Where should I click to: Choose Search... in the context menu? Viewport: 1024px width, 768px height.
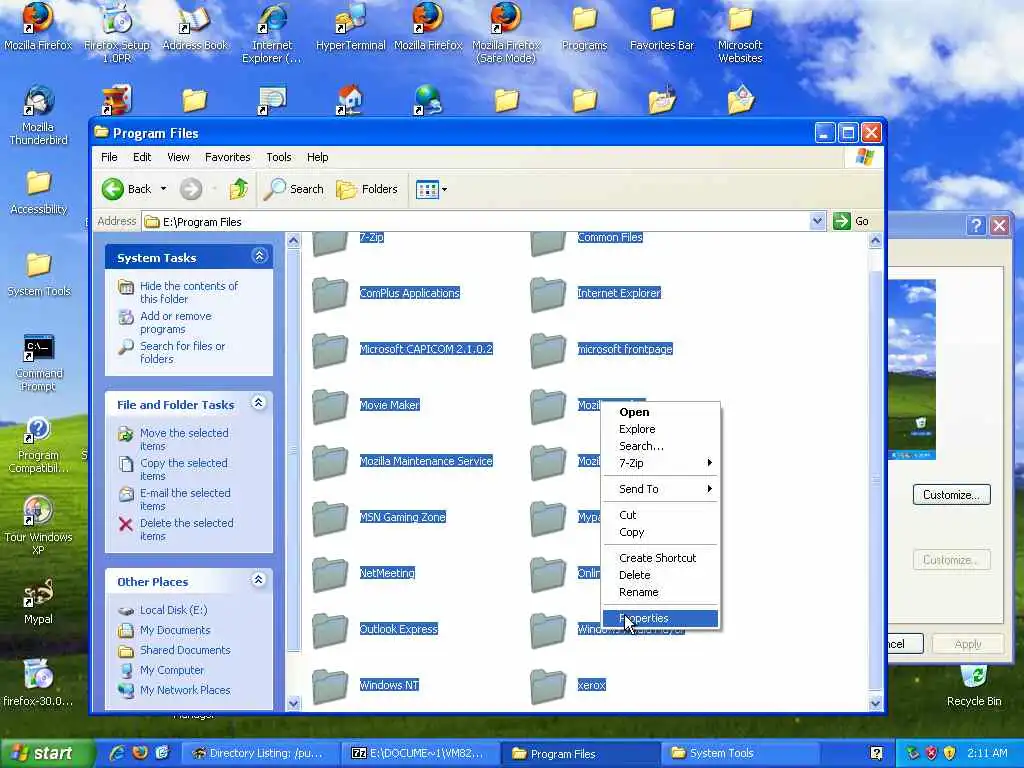(660, 446)
